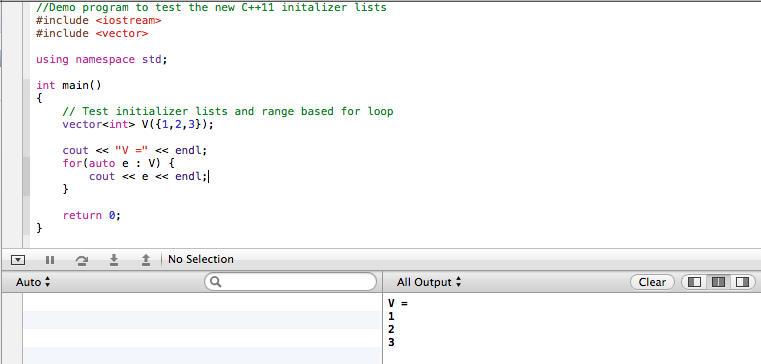The image size is (761, 364).
Task: Open the All Output filter dropdown
Action: tap(429, 282)
